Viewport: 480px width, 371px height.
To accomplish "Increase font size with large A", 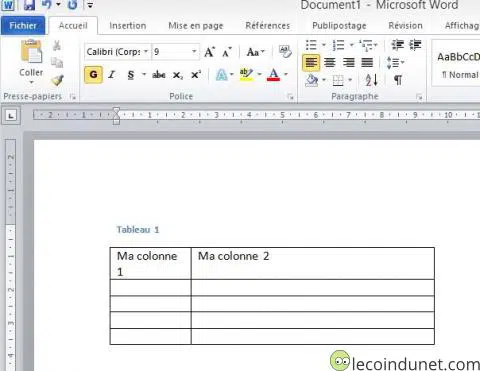I will (x=209, y=52).
